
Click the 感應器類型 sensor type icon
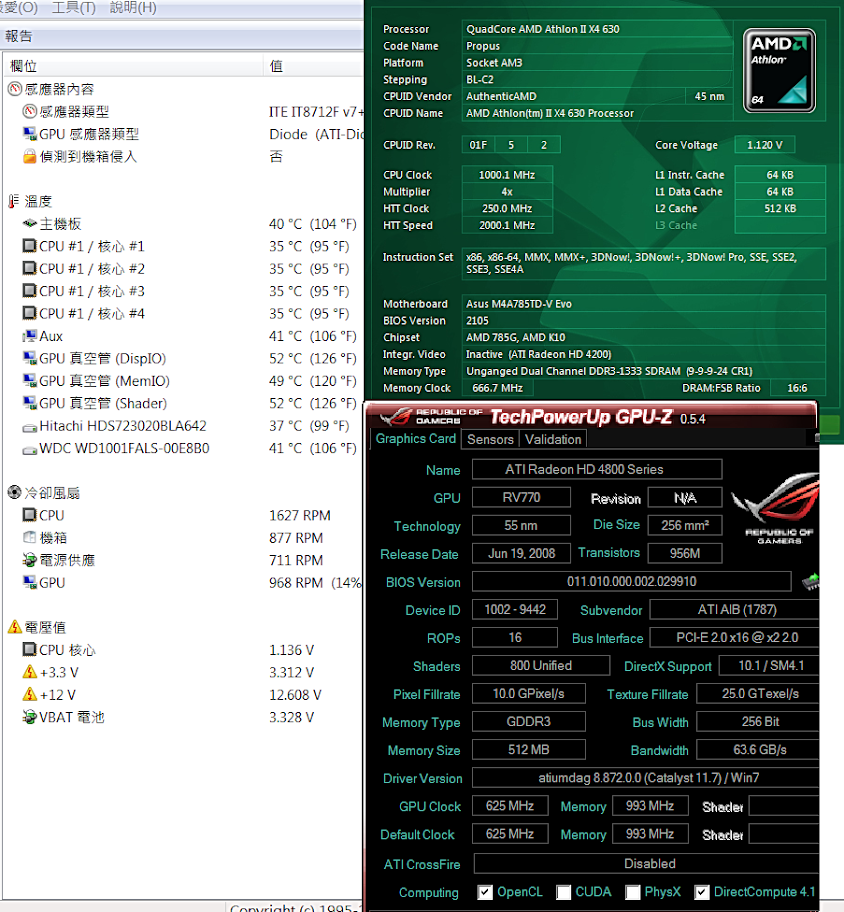click(29, 111)
